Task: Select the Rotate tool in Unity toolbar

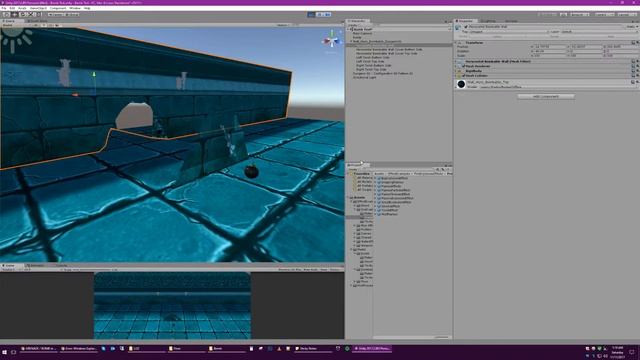Action: pyautogui.click(x=23, y=14)
